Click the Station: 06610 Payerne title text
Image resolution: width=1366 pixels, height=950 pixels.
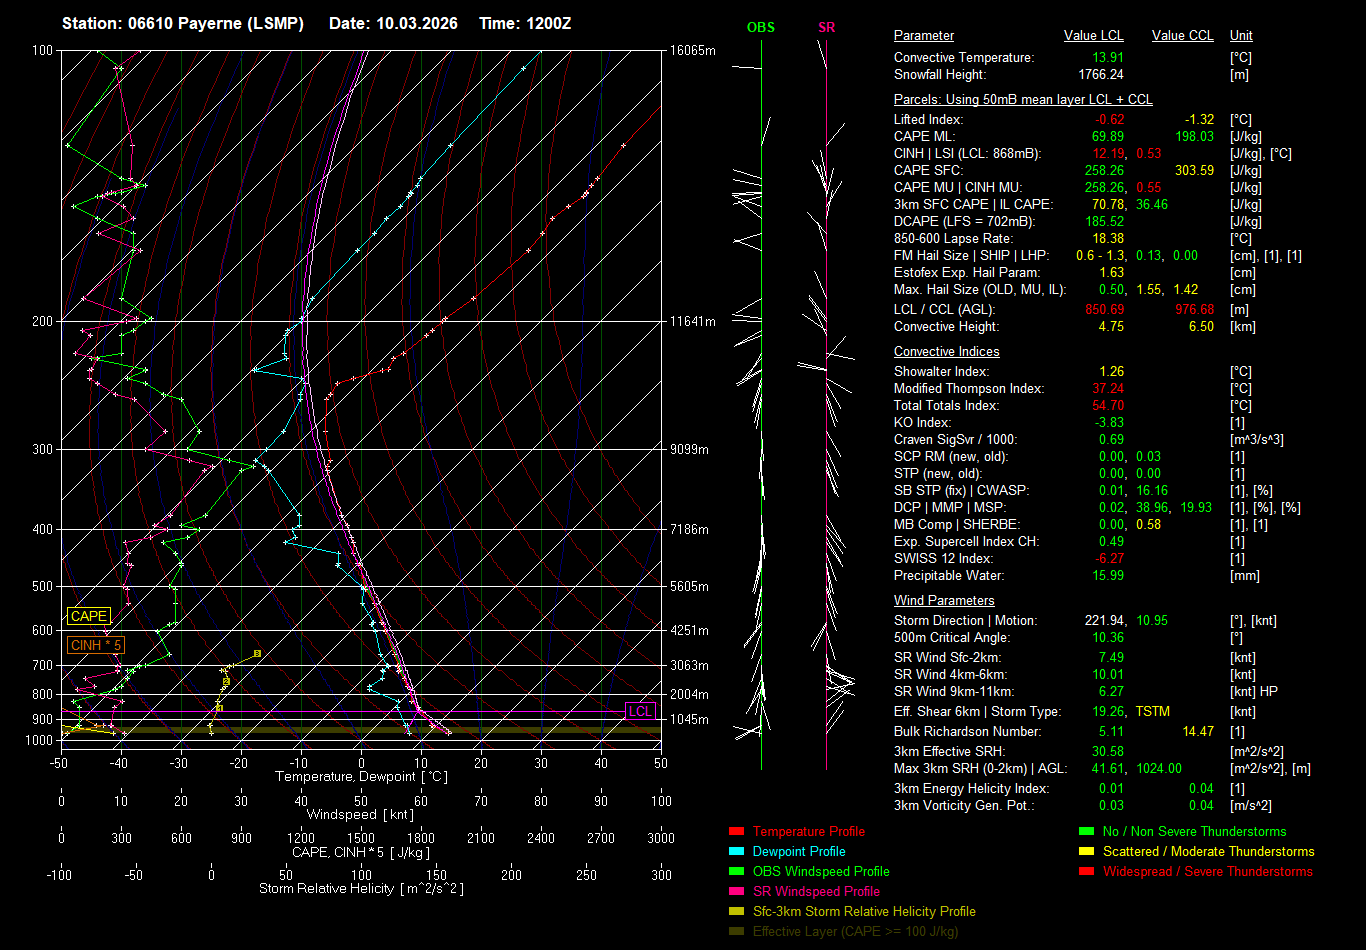tap(182, 23)
